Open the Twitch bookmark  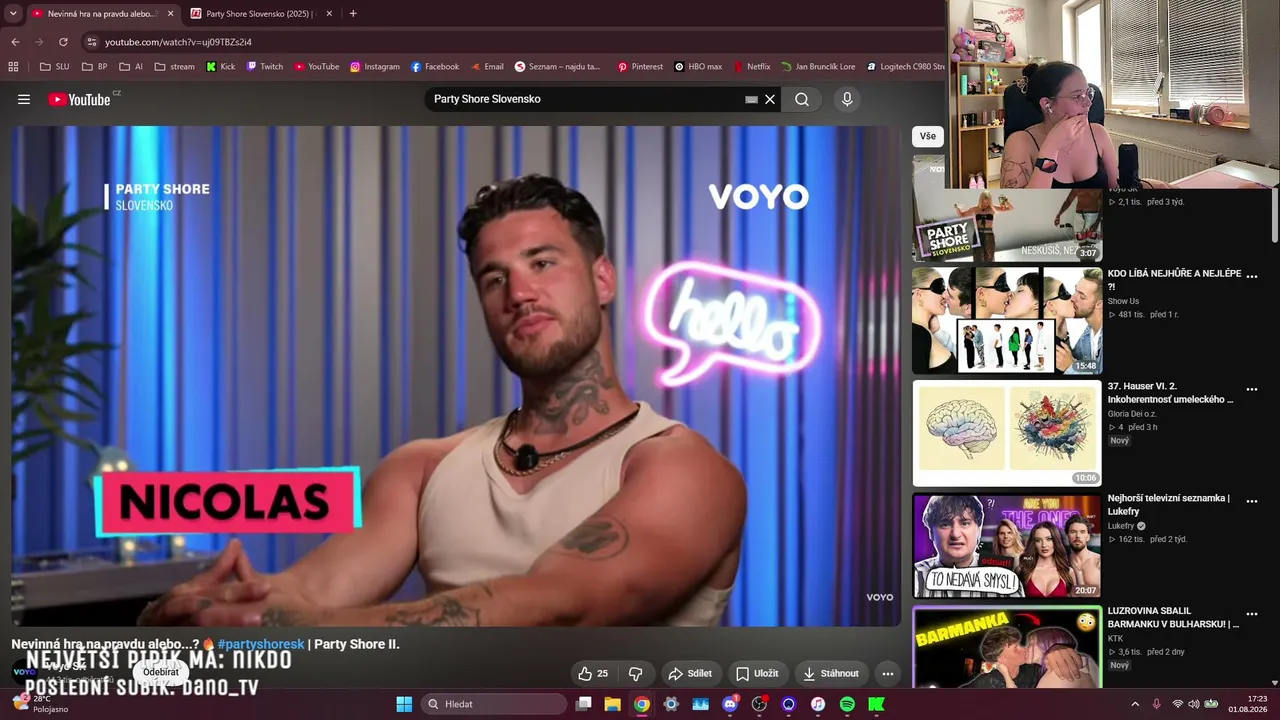264,67
